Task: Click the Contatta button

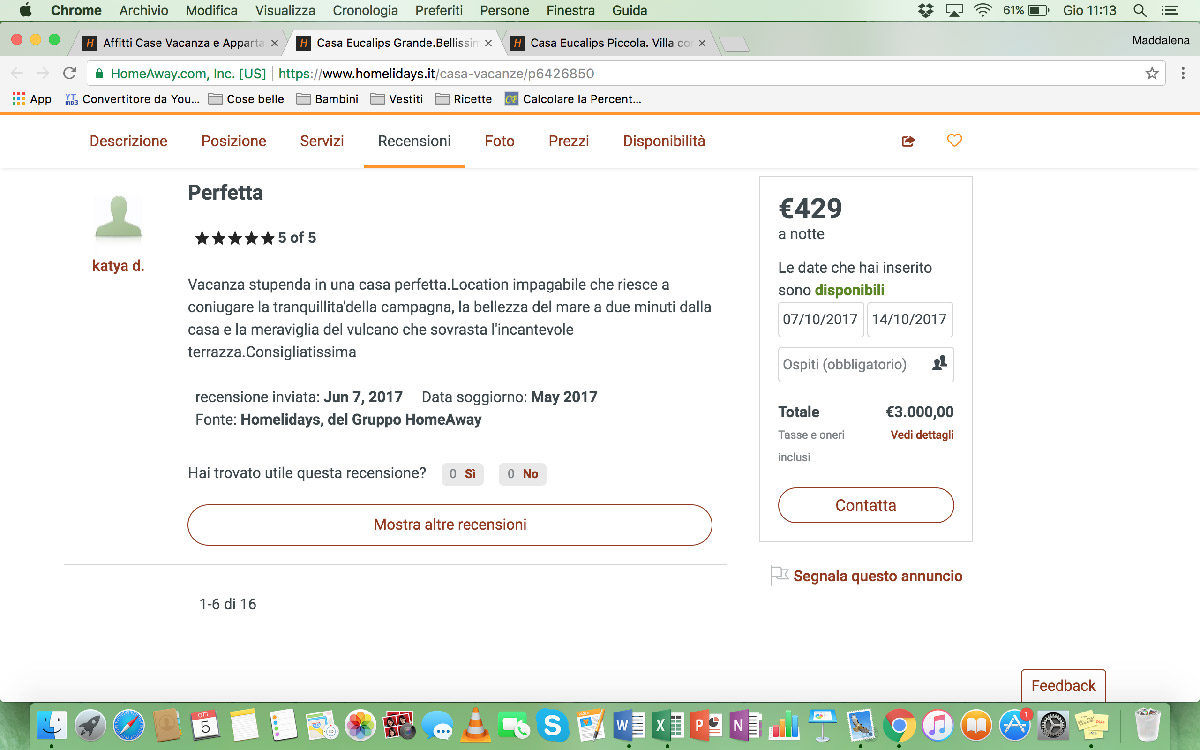Action: tap(866, 505)
